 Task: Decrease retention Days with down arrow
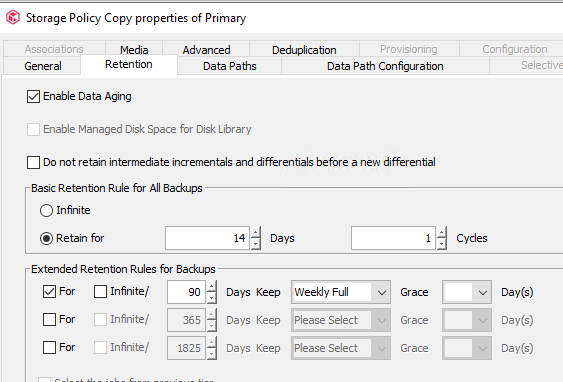255,244
